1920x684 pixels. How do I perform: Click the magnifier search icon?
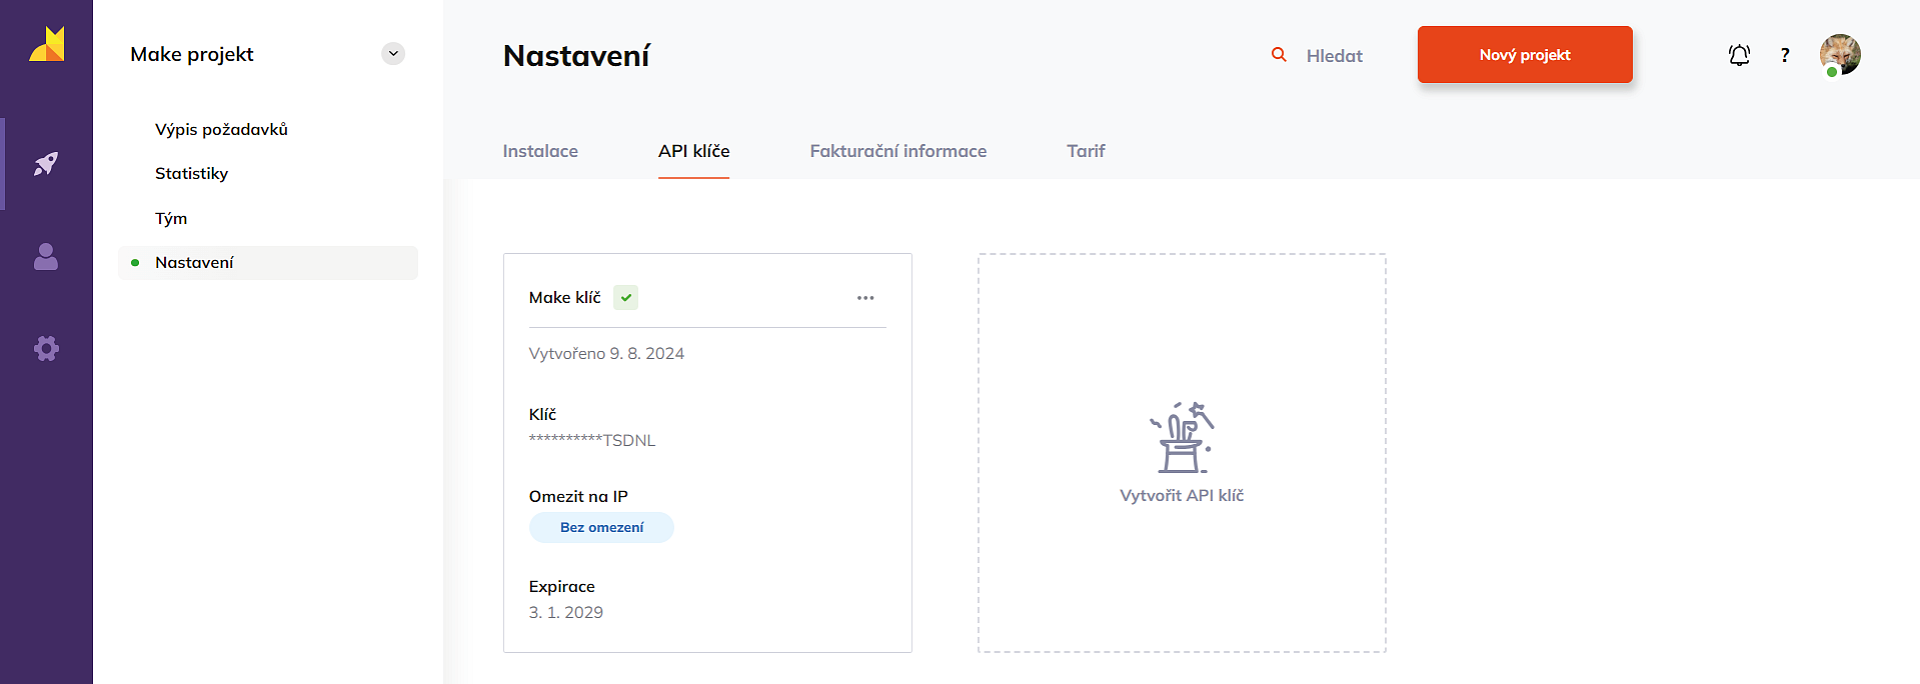click(1278, 55)
